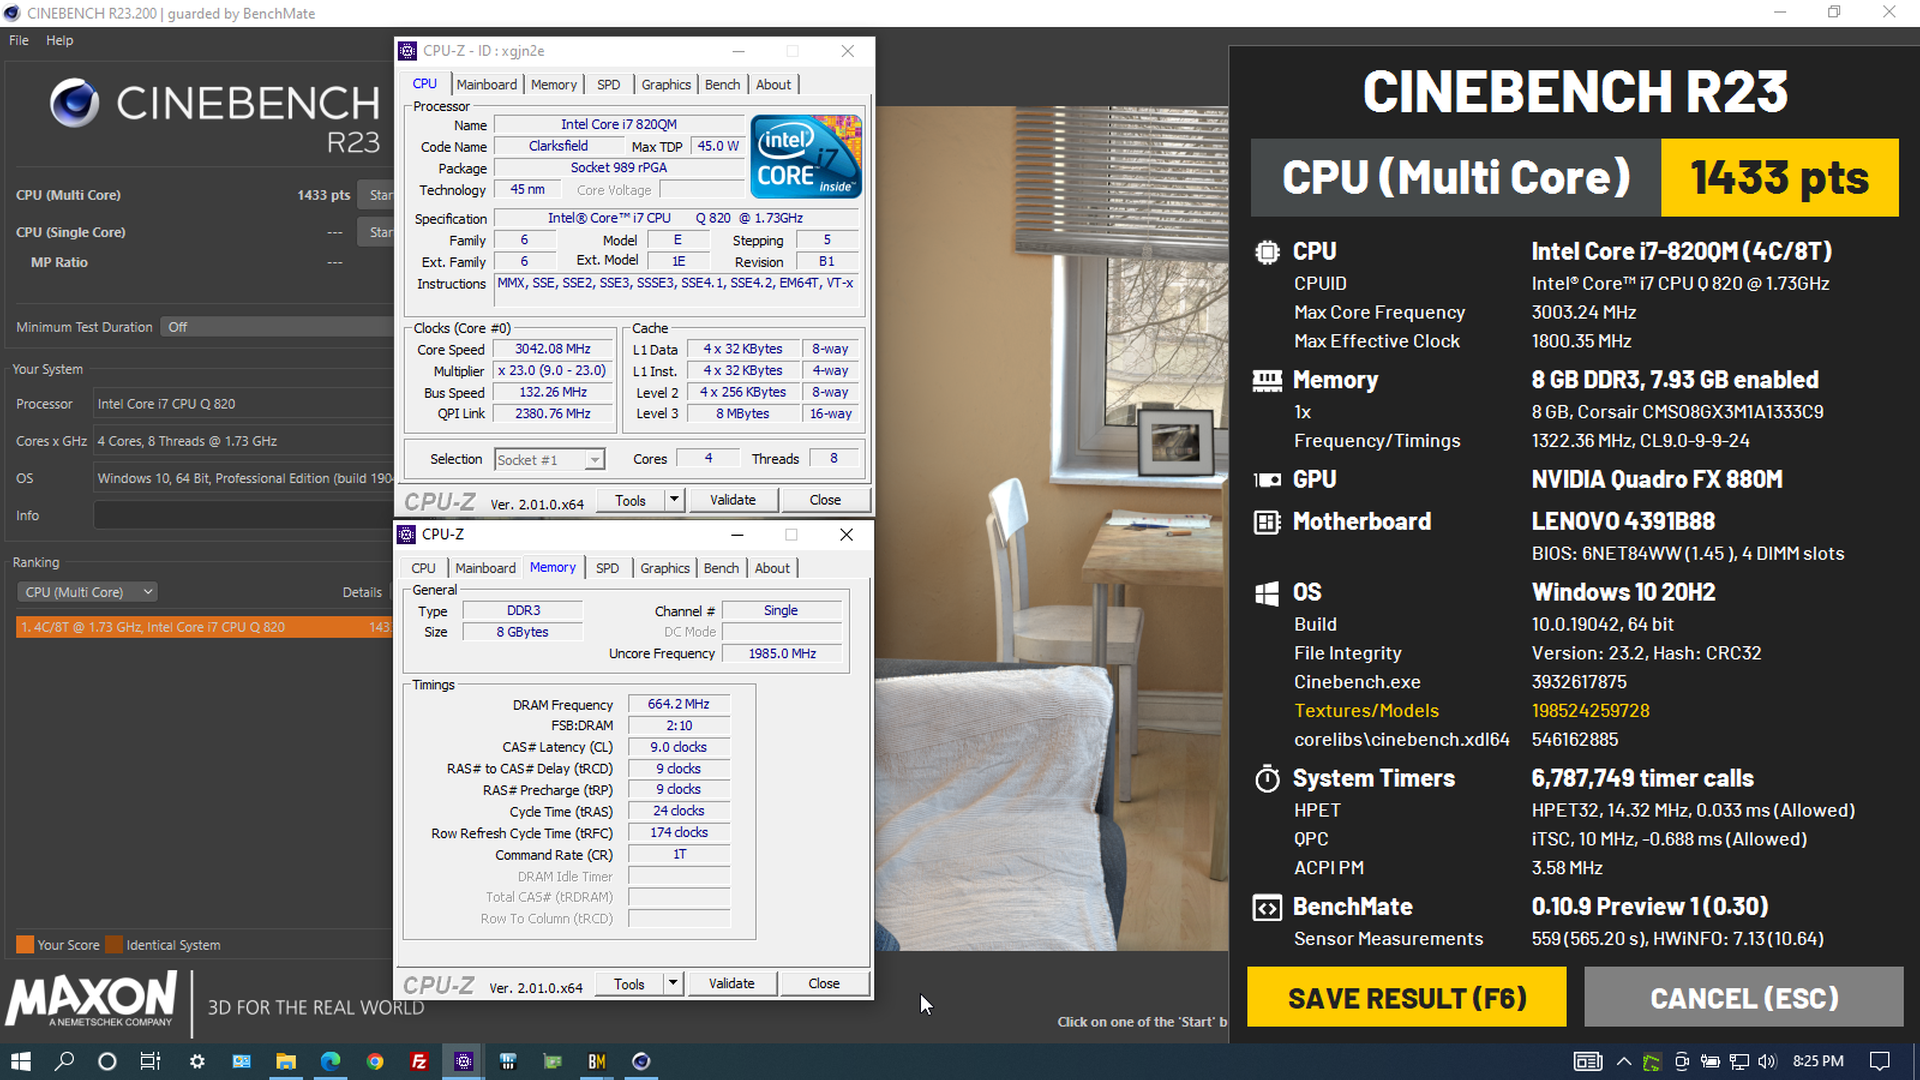Launch Google Chrome from taskbar
1920x1080 pixels.
pyautogui.click(x=375, y=1061)
